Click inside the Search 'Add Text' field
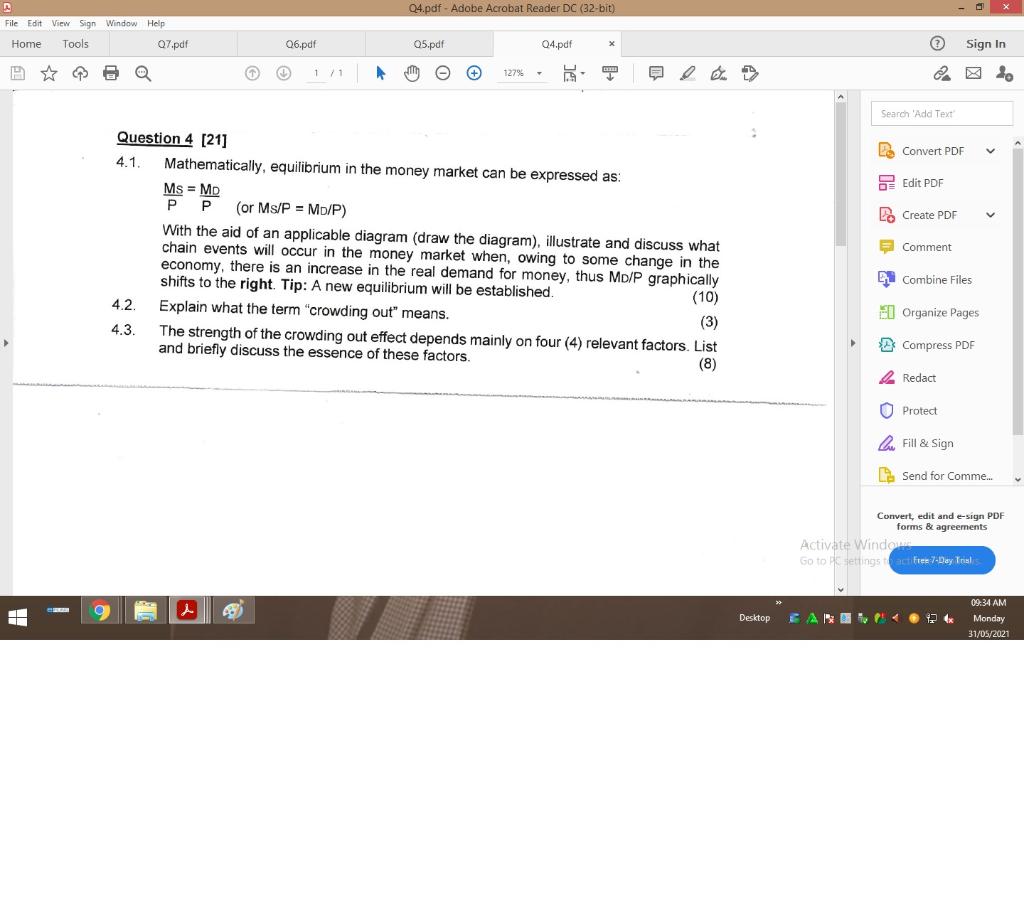Screen dimensions: 1024x910 pyautogui.click(x=940, y=113)
